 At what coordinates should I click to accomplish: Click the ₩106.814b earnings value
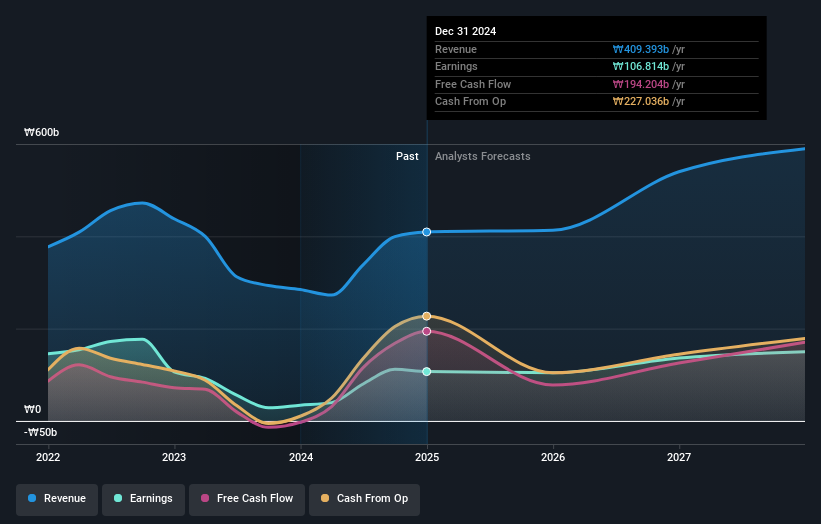[641, 66]
